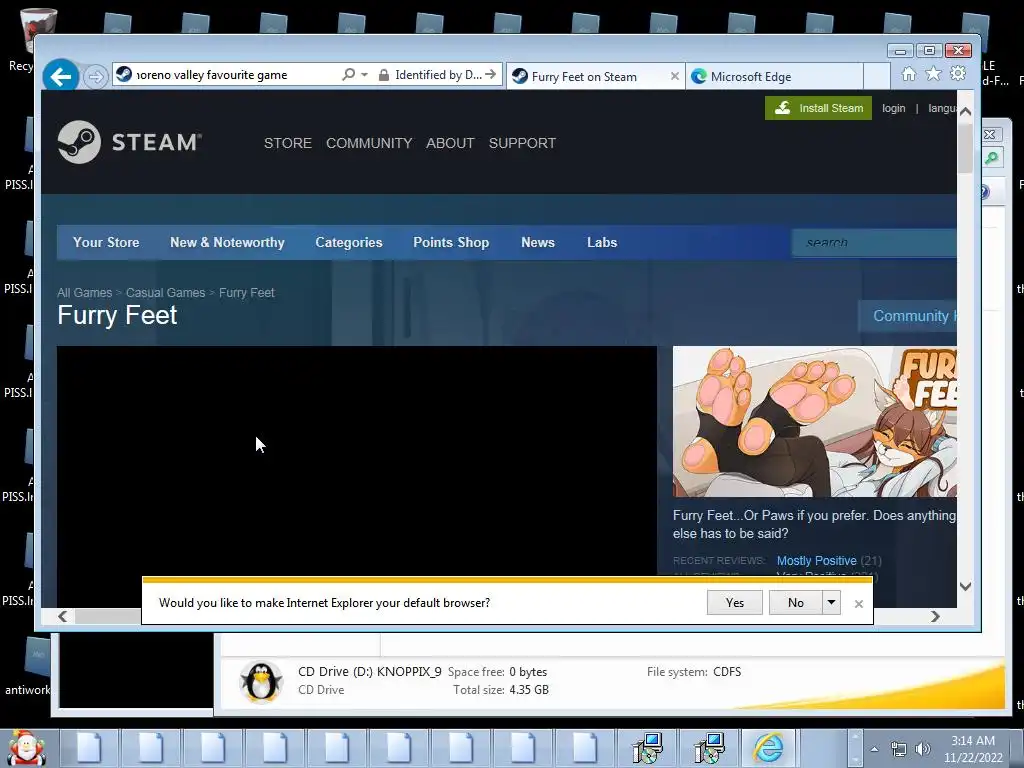The width and height of the screenshot is (1024, 768).
Task: Click the Internet Explorer taskbar icon
Action: click(x=769, y=748)
